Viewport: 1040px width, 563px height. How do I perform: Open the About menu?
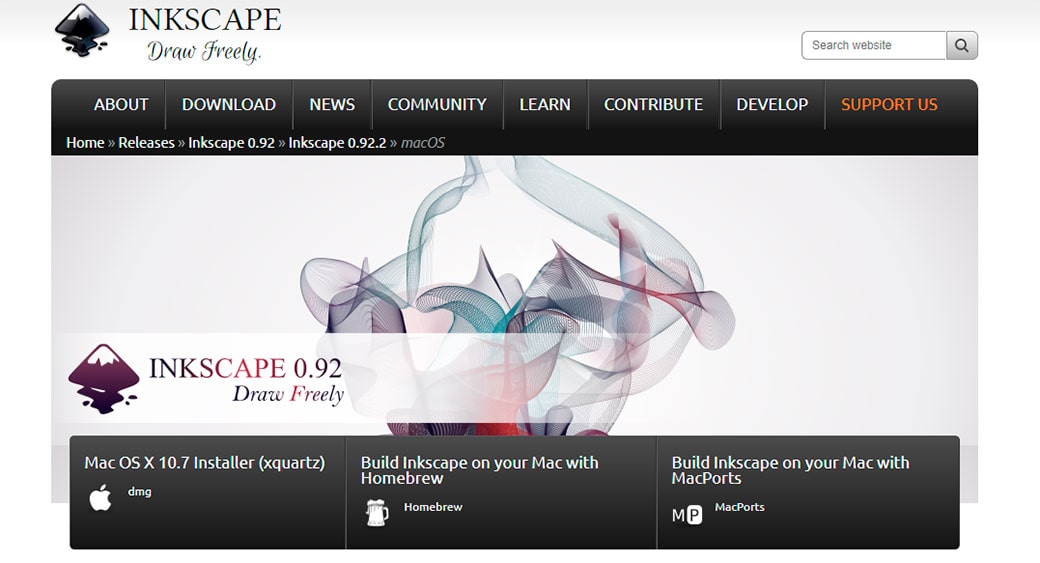pyautogui.click(x=121, y=104)
